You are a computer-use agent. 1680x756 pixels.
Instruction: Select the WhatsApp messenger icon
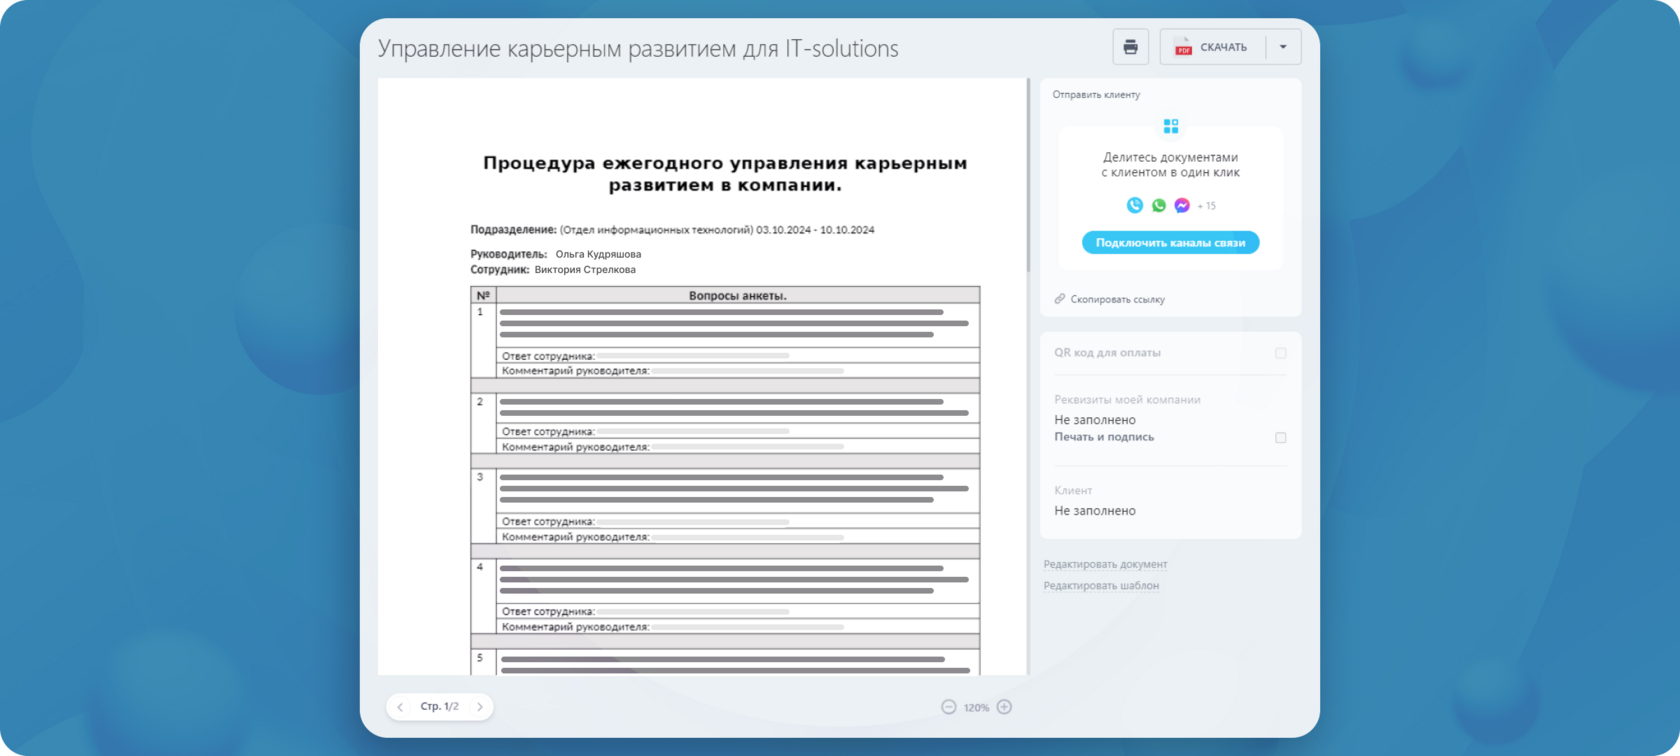1158,205
